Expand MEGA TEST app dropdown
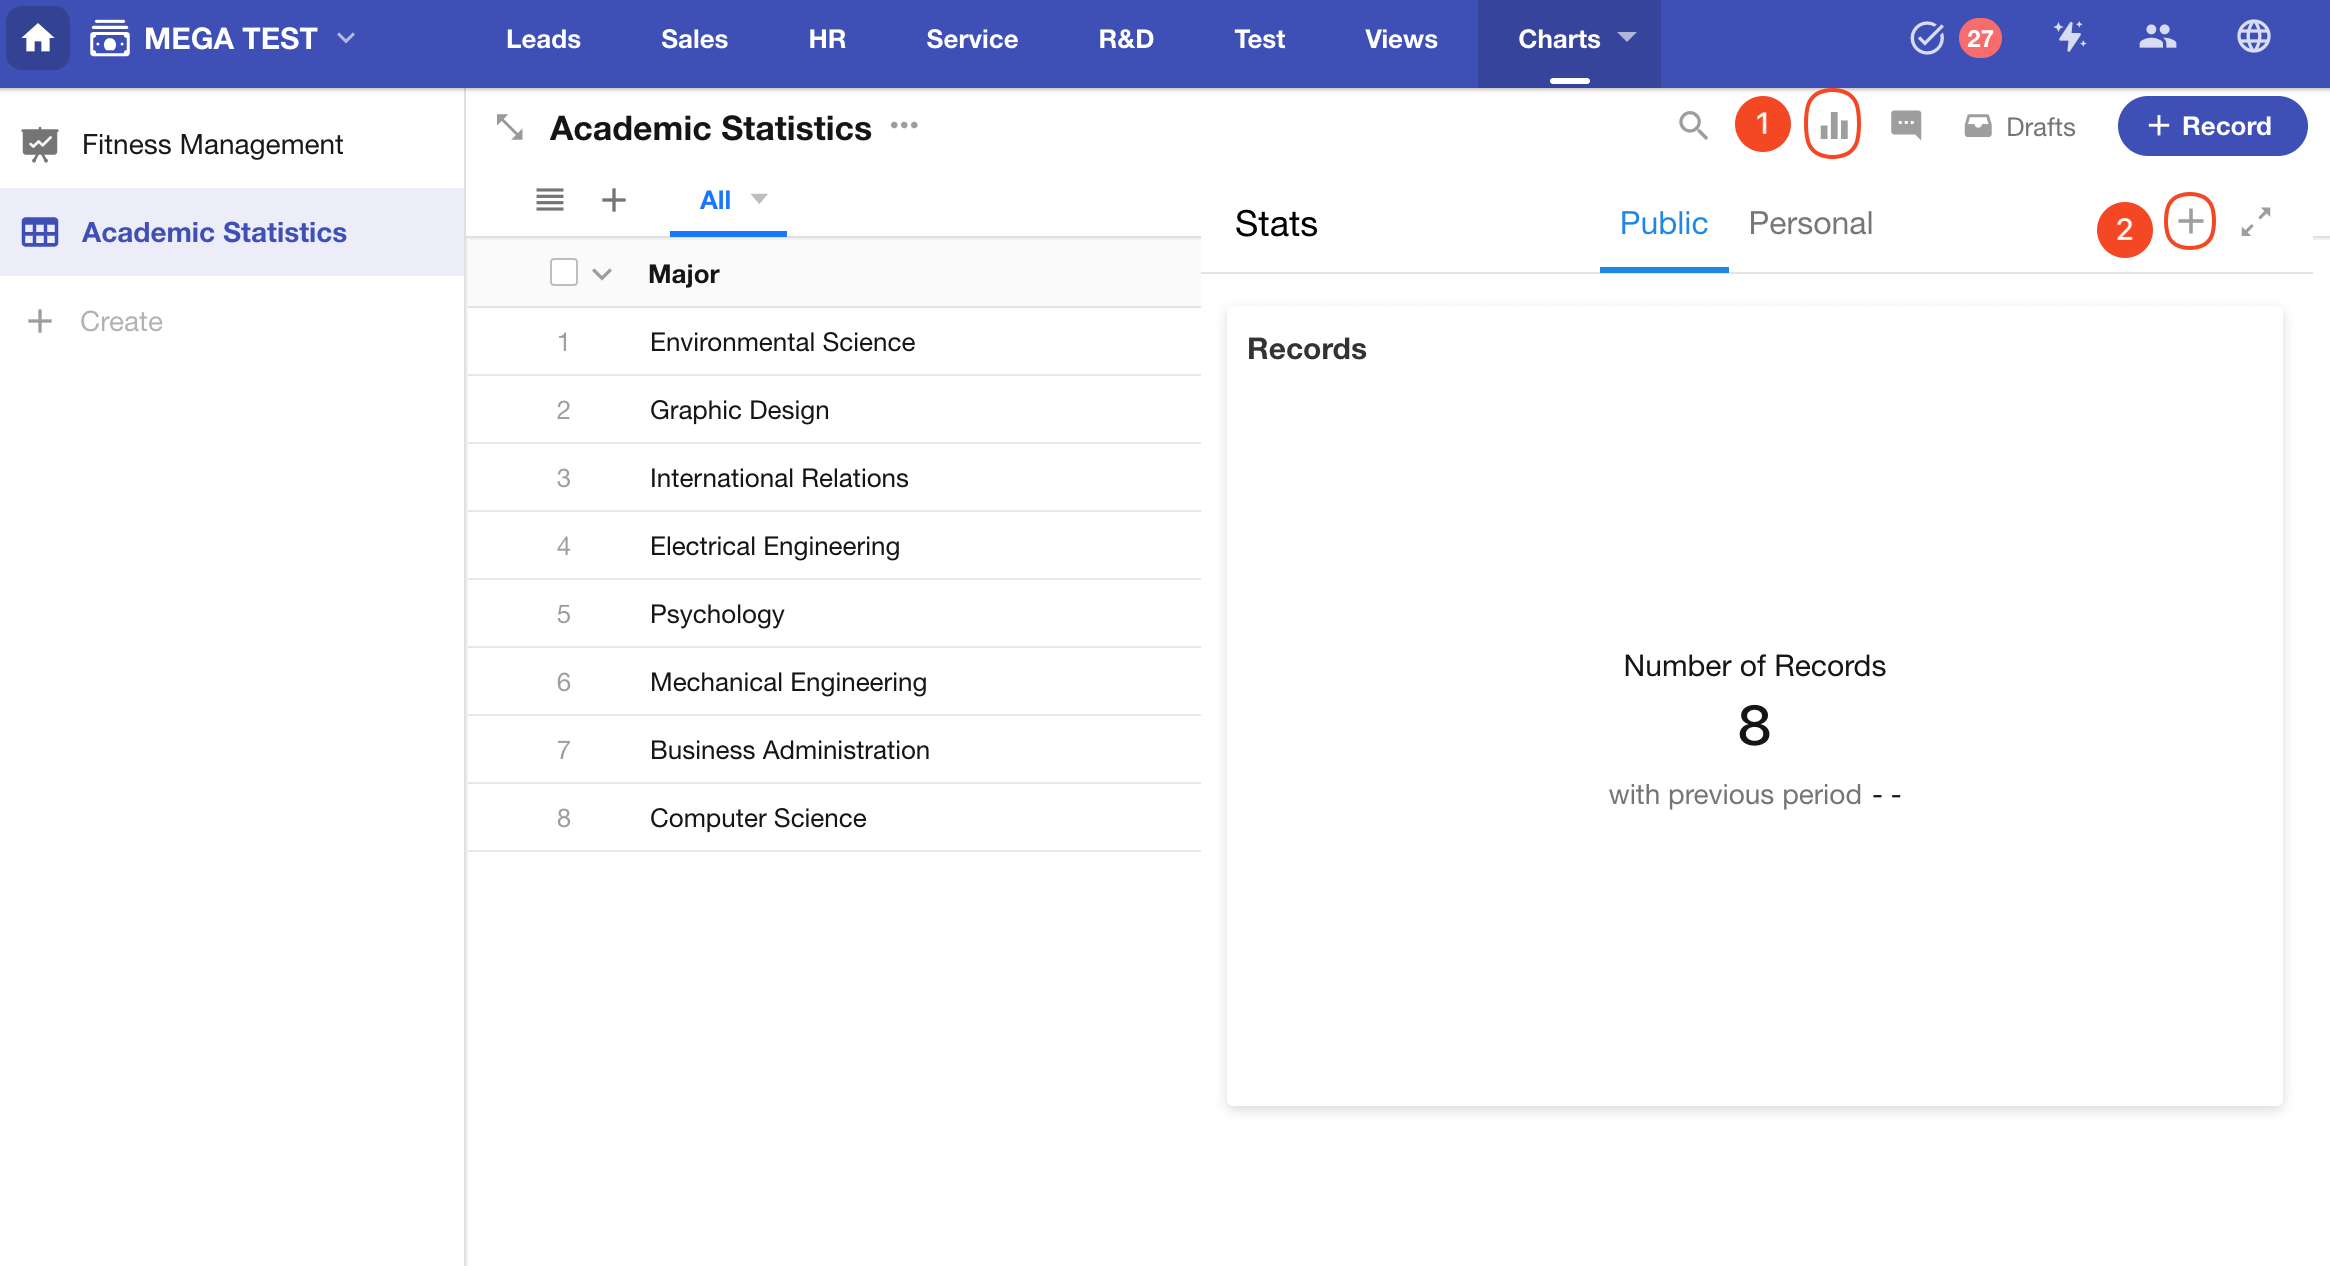Screen dimensions: 2330x1266 pyautogui.click(x=346, y=38)
